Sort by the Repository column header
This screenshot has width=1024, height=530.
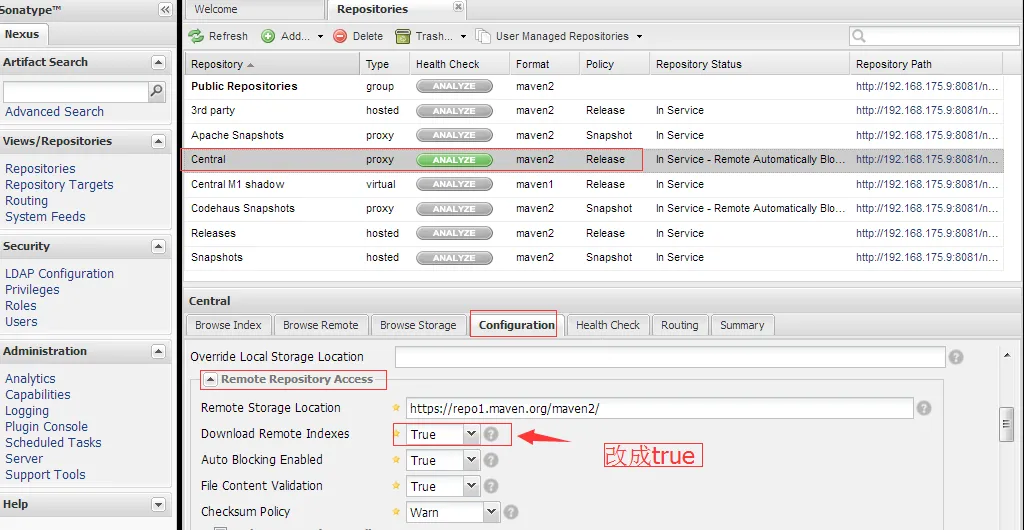coord(272,64)
